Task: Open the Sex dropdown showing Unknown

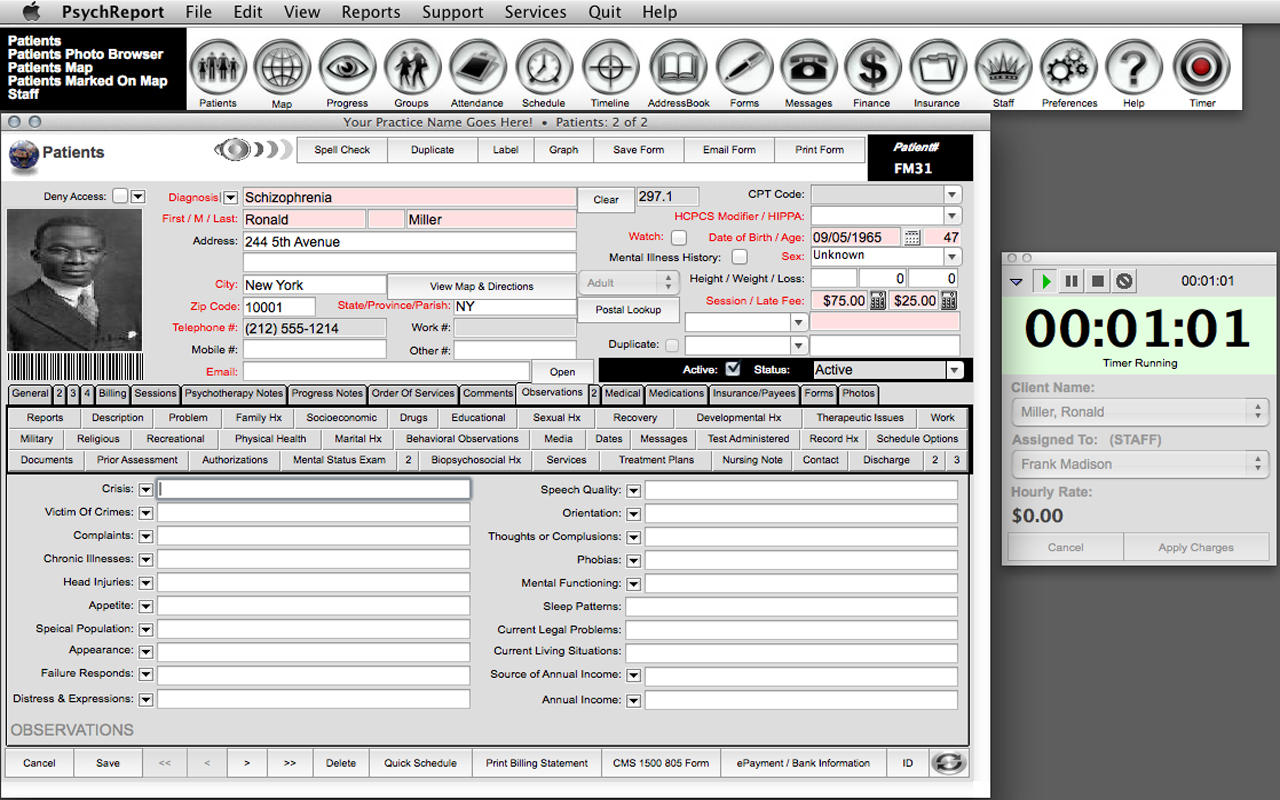Action: pos(952,257)
